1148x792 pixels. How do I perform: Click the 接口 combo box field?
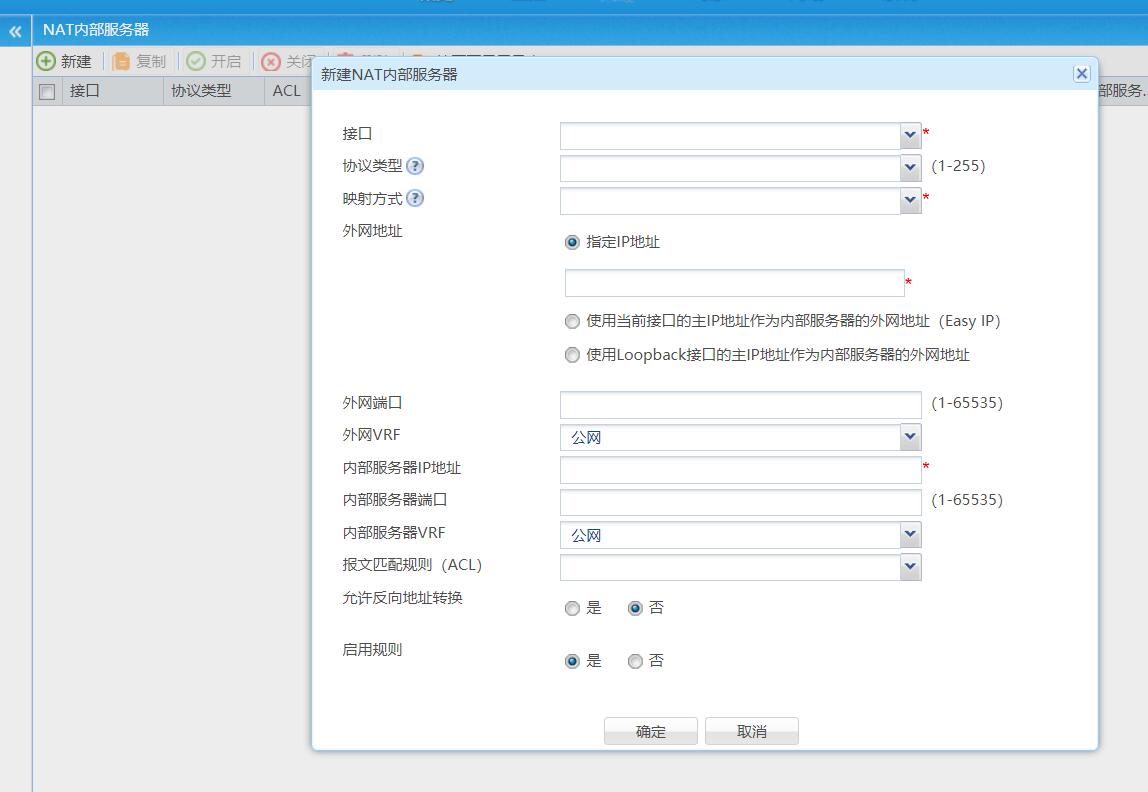tap(730, 135)
